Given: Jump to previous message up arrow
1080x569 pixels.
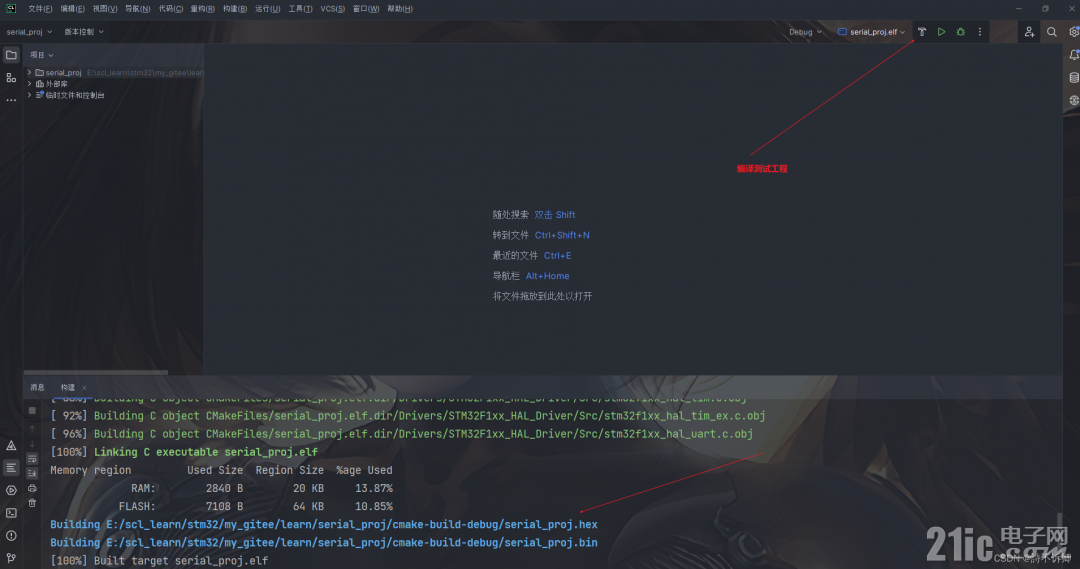Looking at the screenshot, I should (x=32, y=428).
